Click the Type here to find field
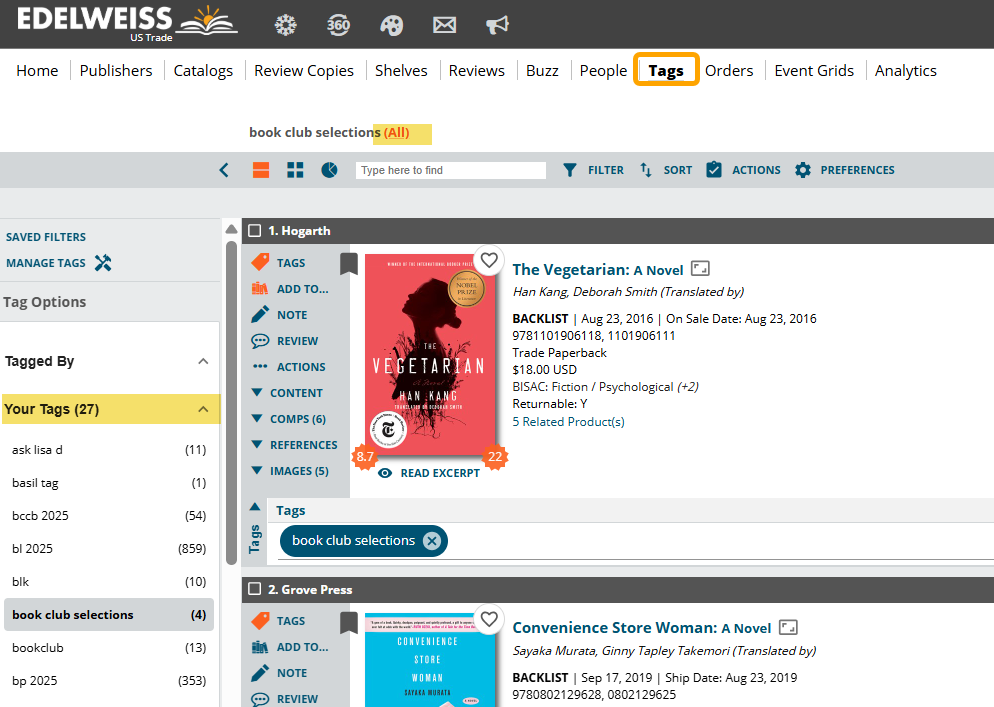994x707 pixels. click(450, 170)
